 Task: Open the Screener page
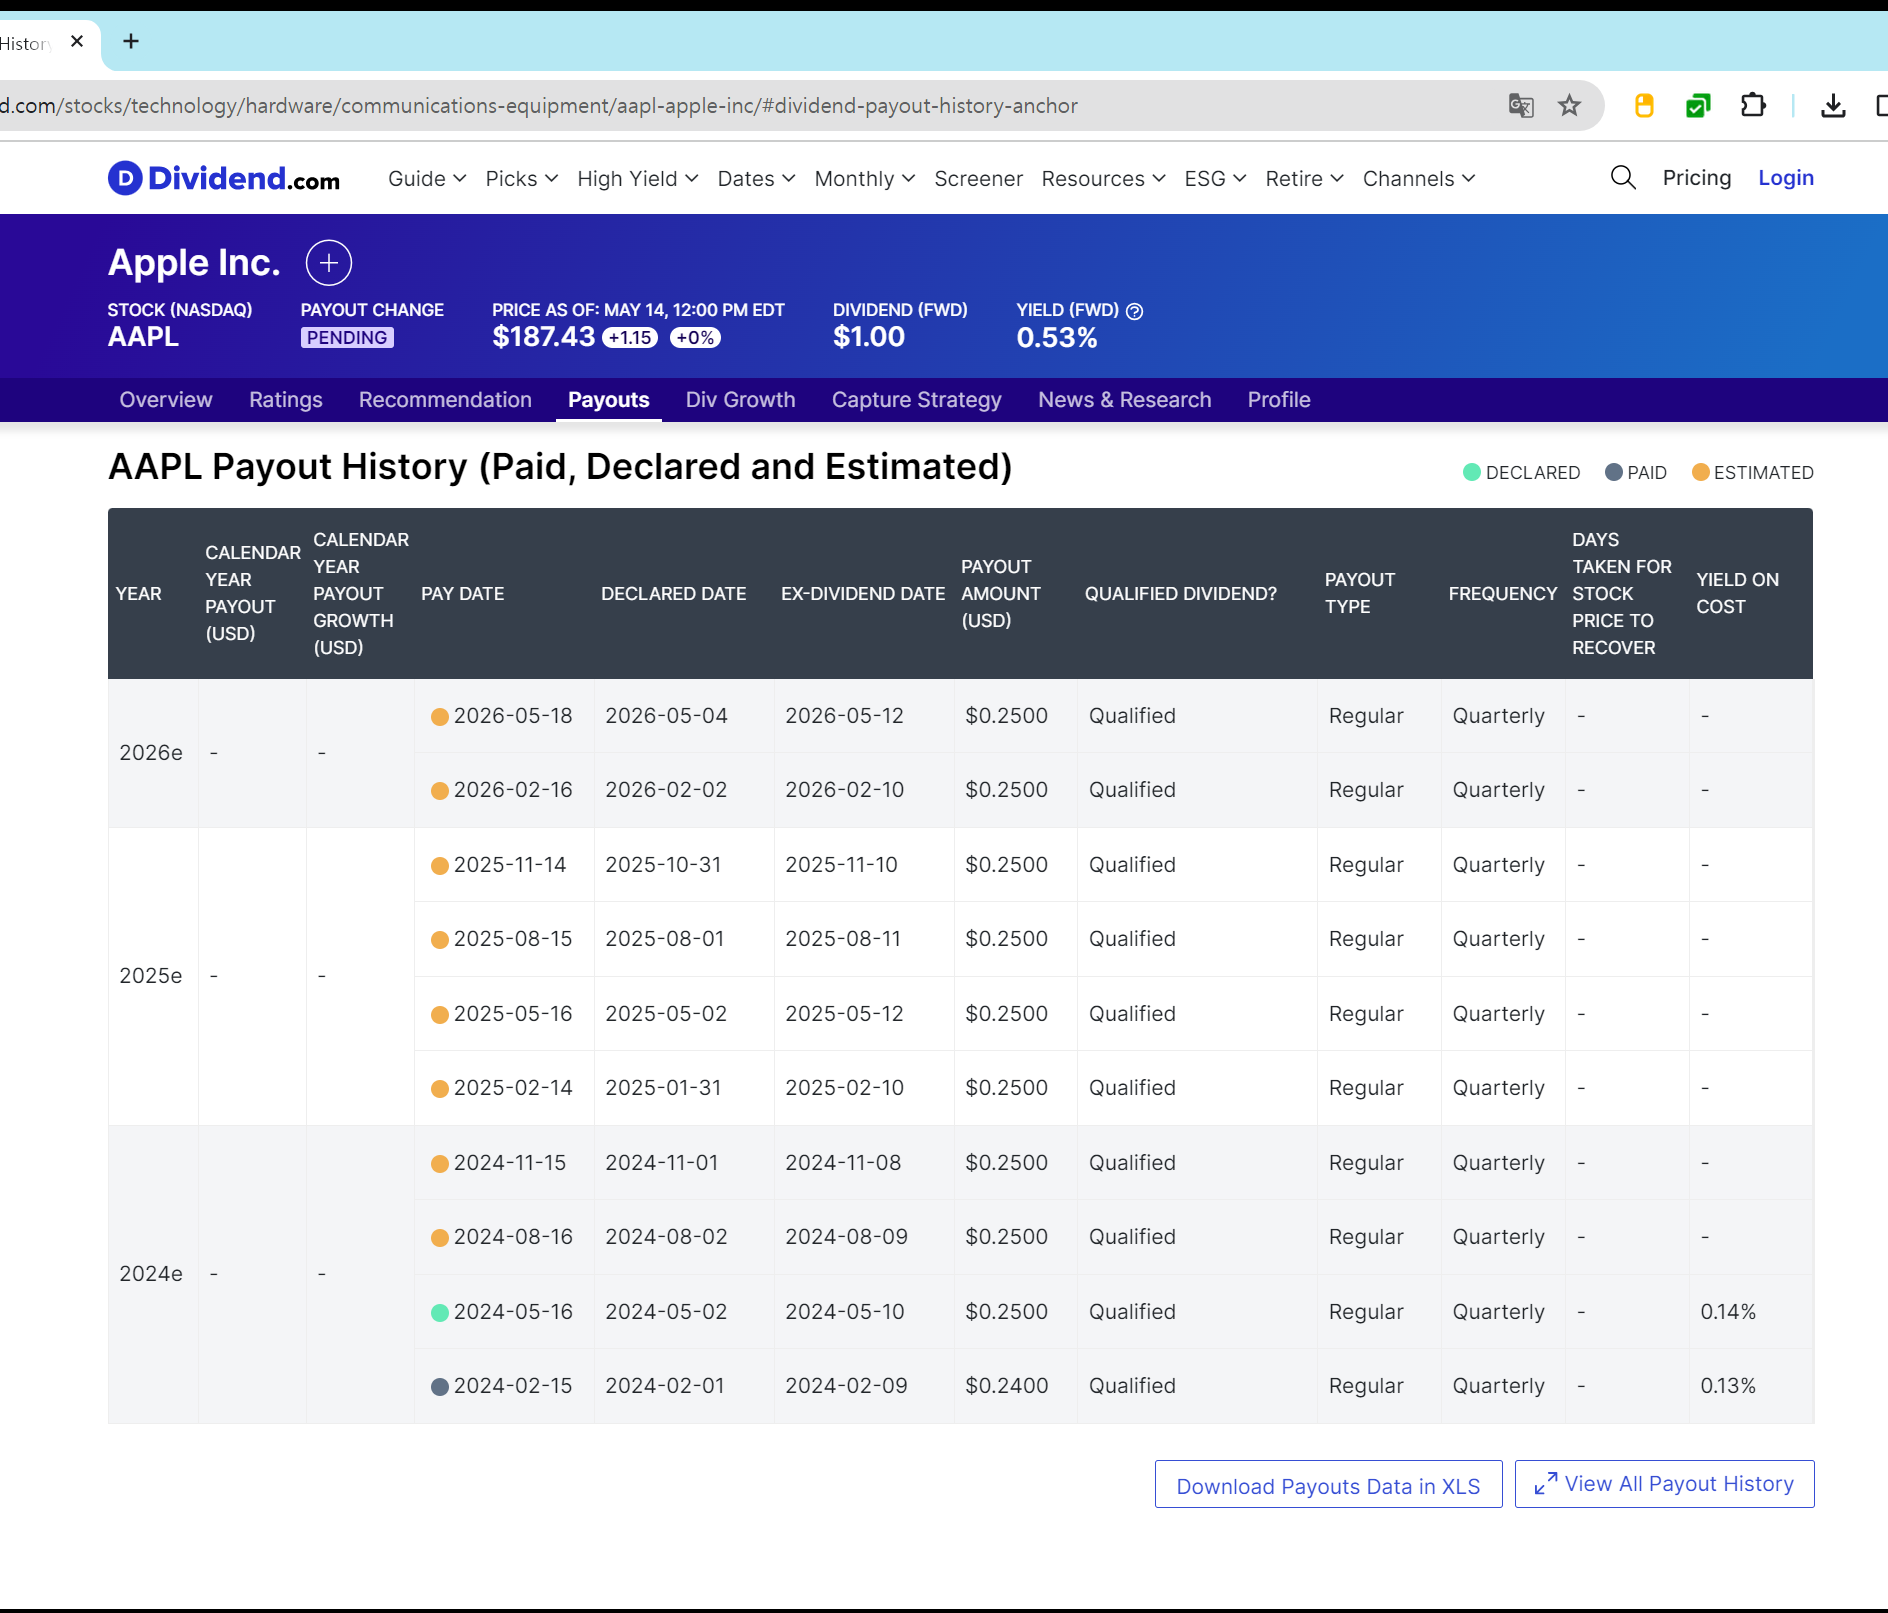click(979, 178)
